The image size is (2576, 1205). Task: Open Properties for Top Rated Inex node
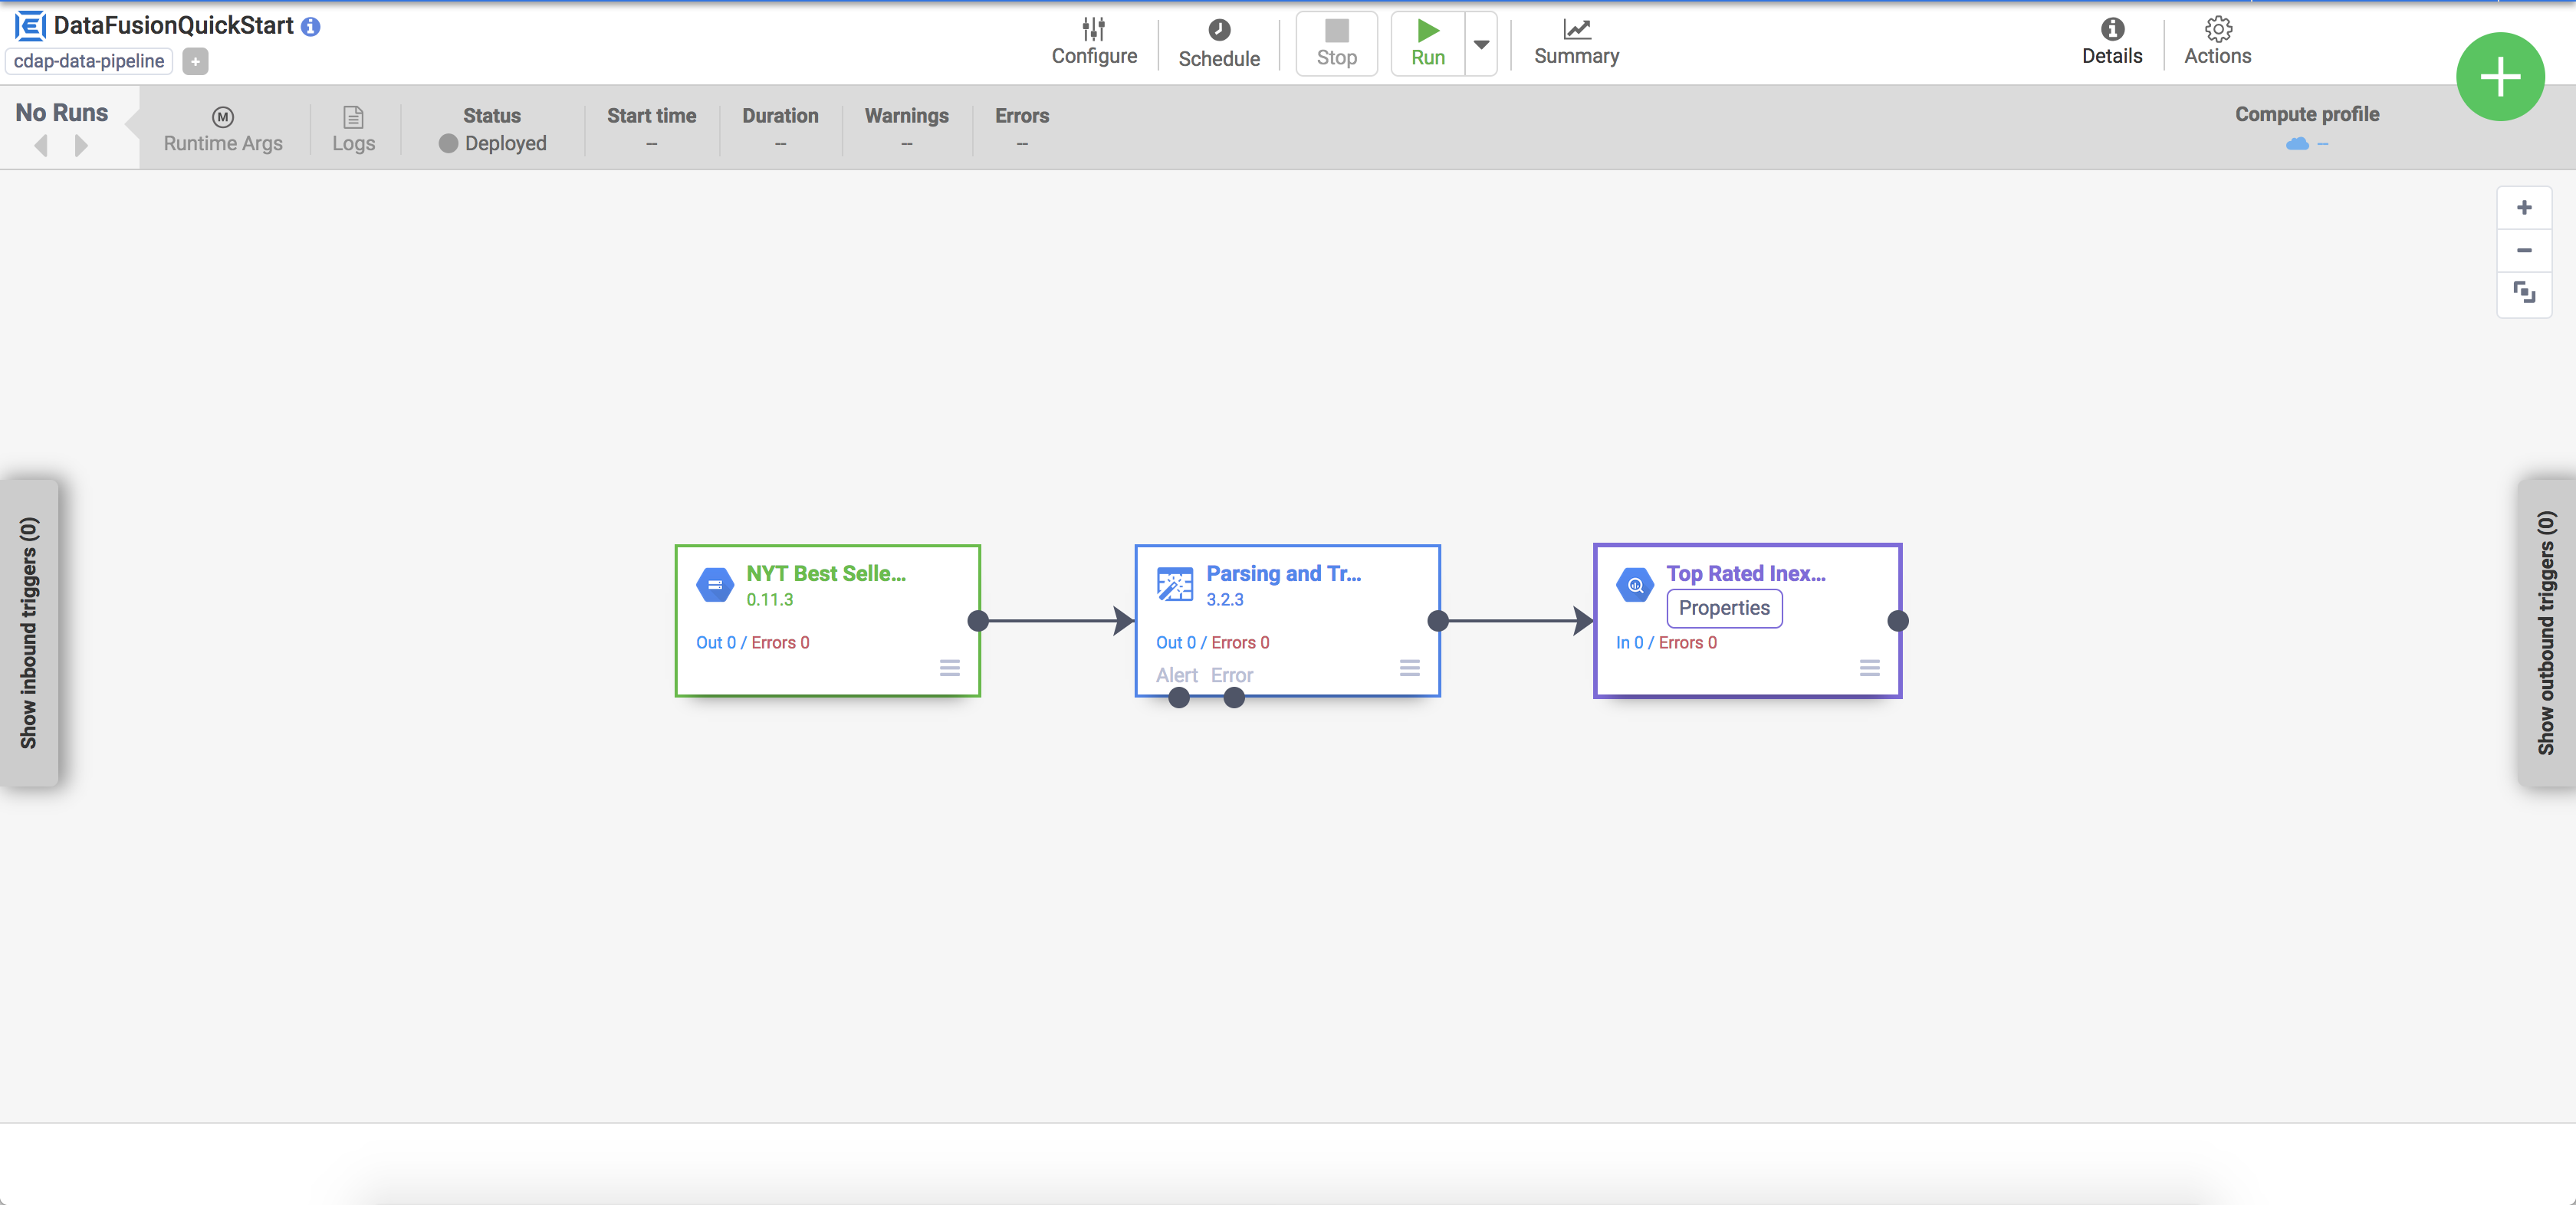(1725, 607)
